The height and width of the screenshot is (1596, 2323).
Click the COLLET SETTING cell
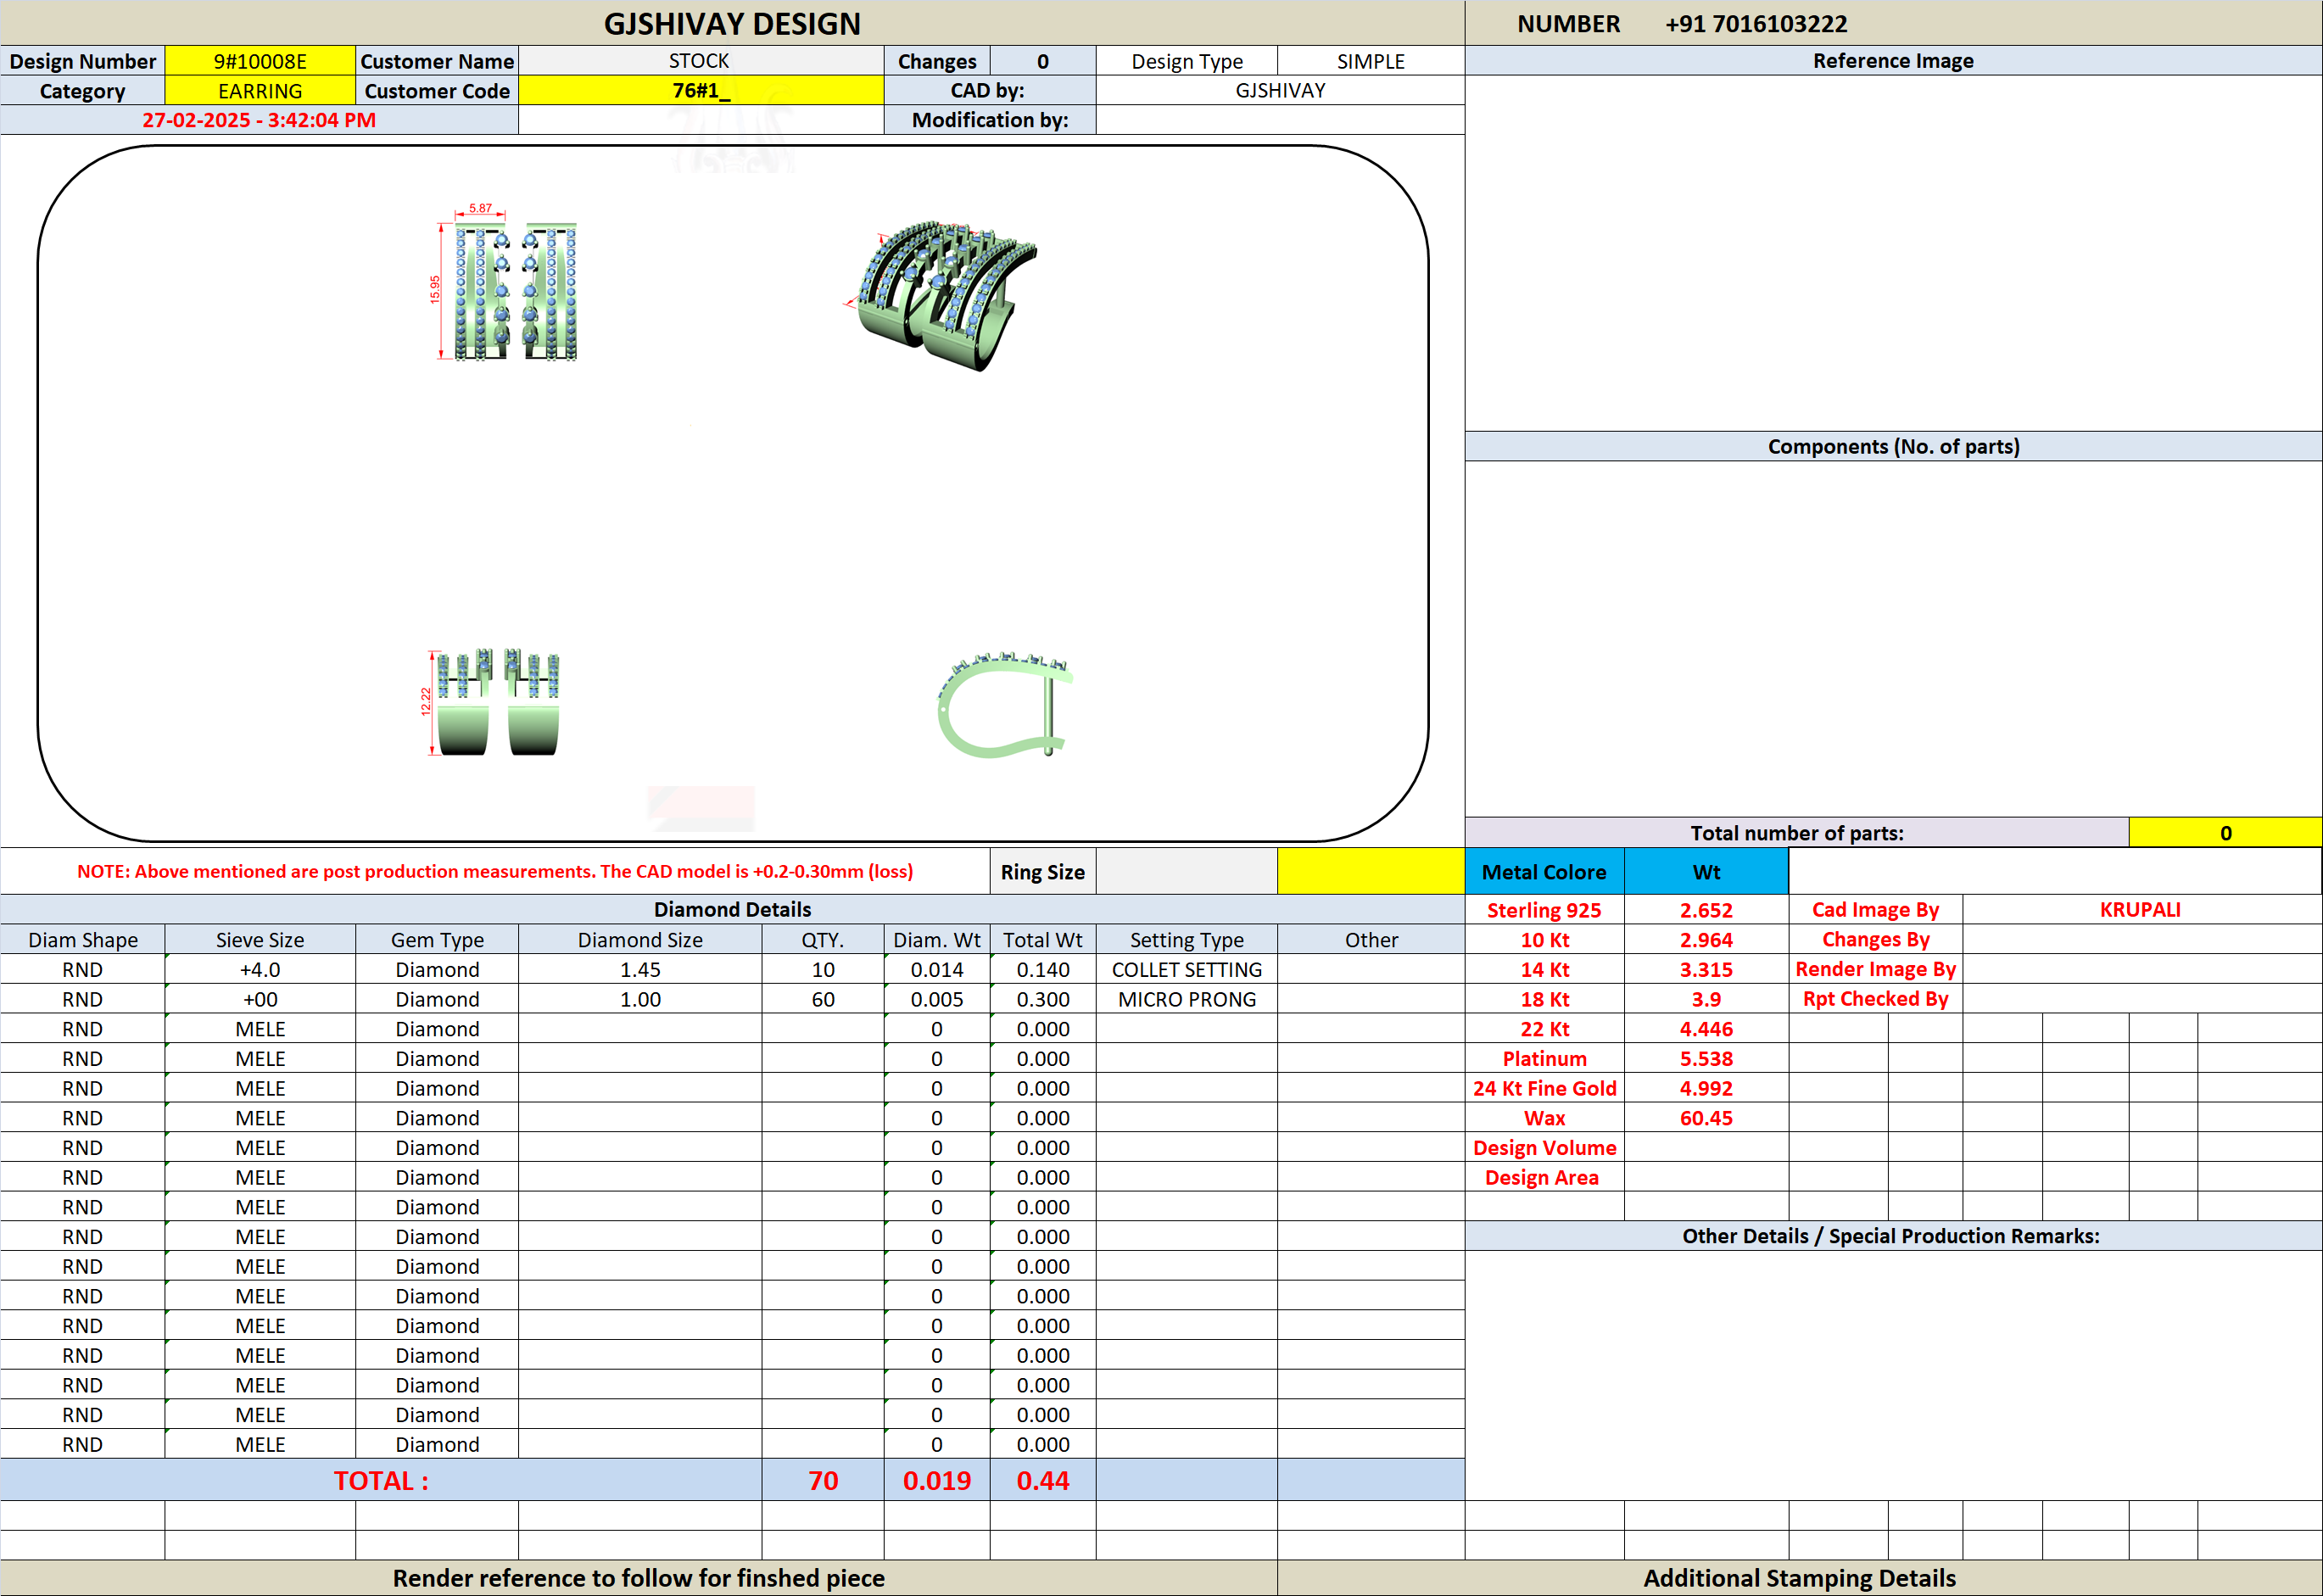click(1187, 969)
